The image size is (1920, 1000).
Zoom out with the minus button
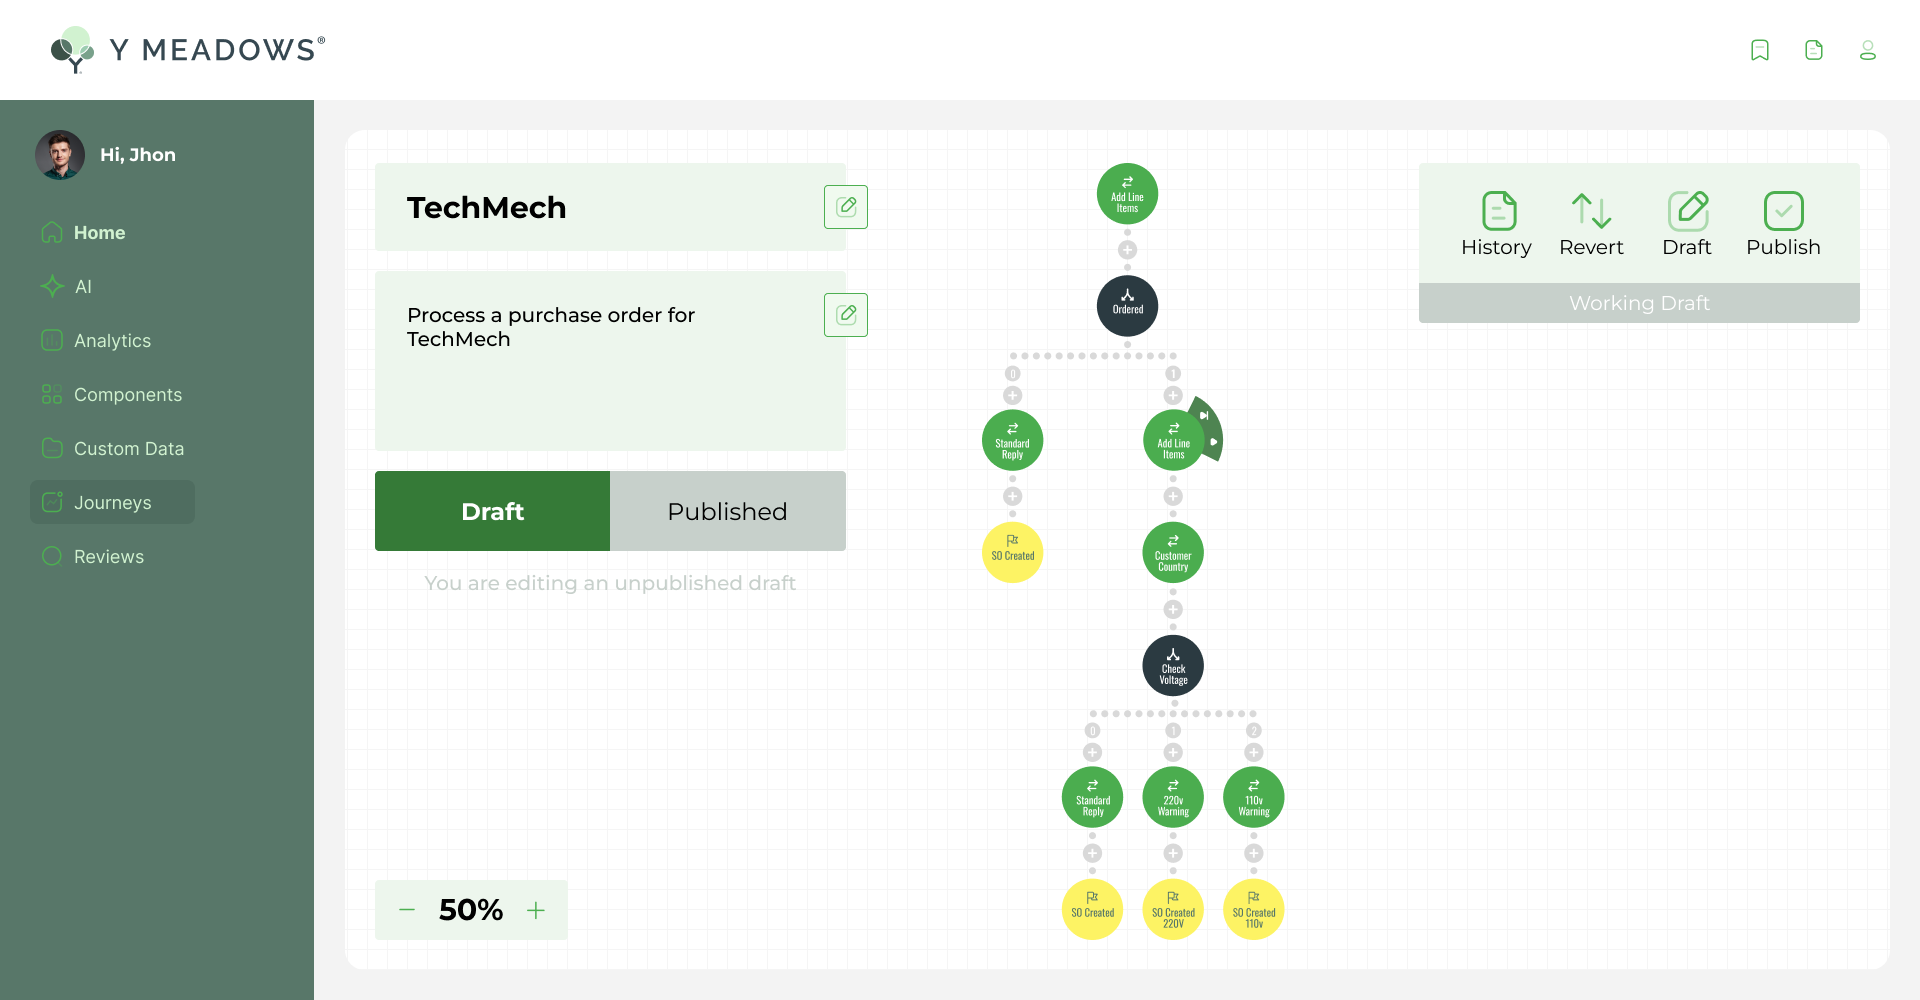point(407,910)
